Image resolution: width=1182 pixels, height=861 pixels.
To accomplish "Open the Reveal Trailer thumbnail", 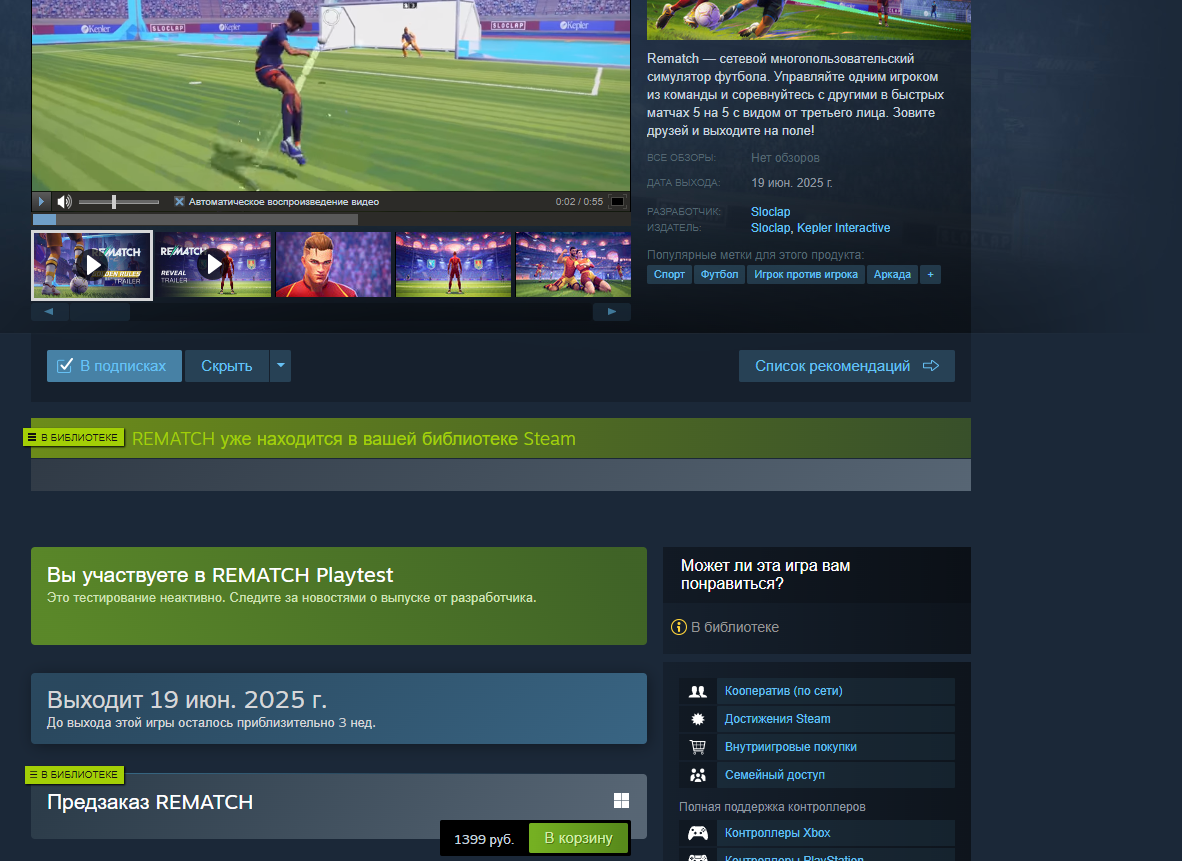I will [x=214, y=265].
